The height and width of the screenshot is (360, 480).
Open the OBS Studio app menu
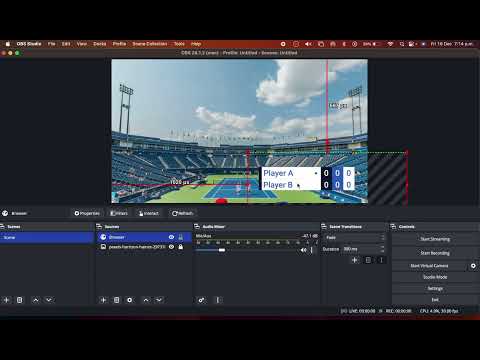pos(29,44)
